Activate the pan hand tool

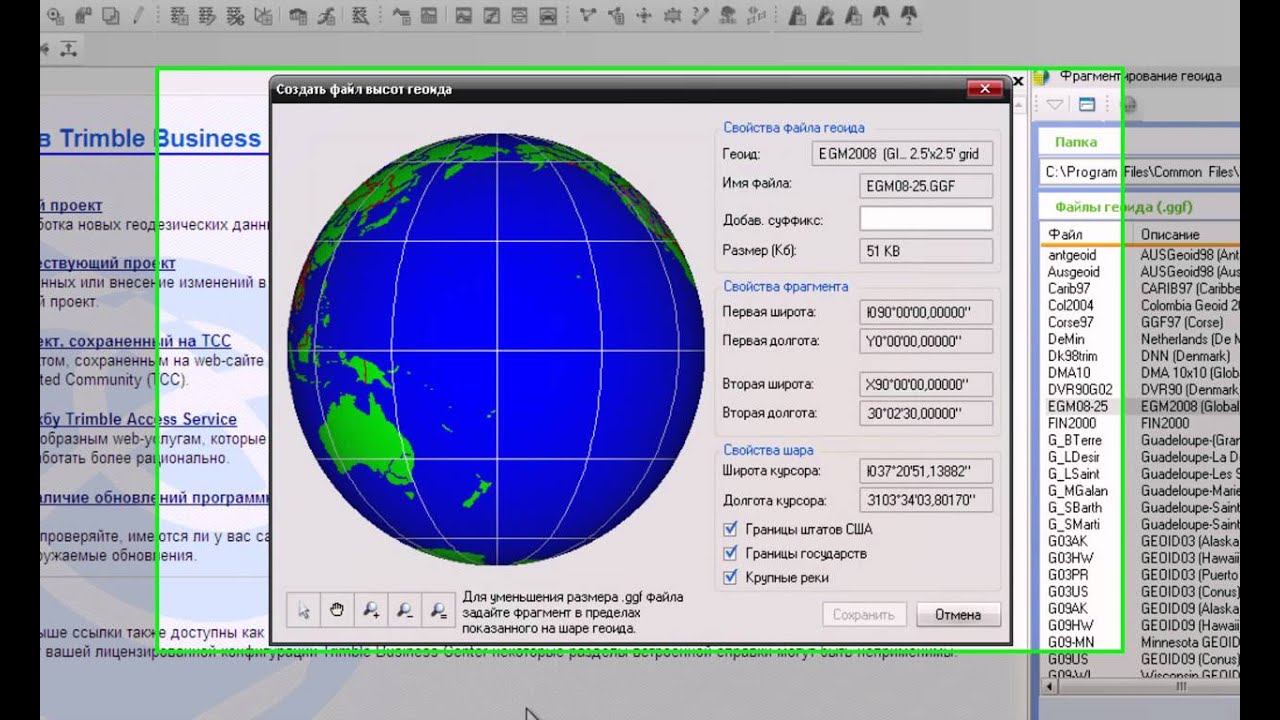click(337, 610)
